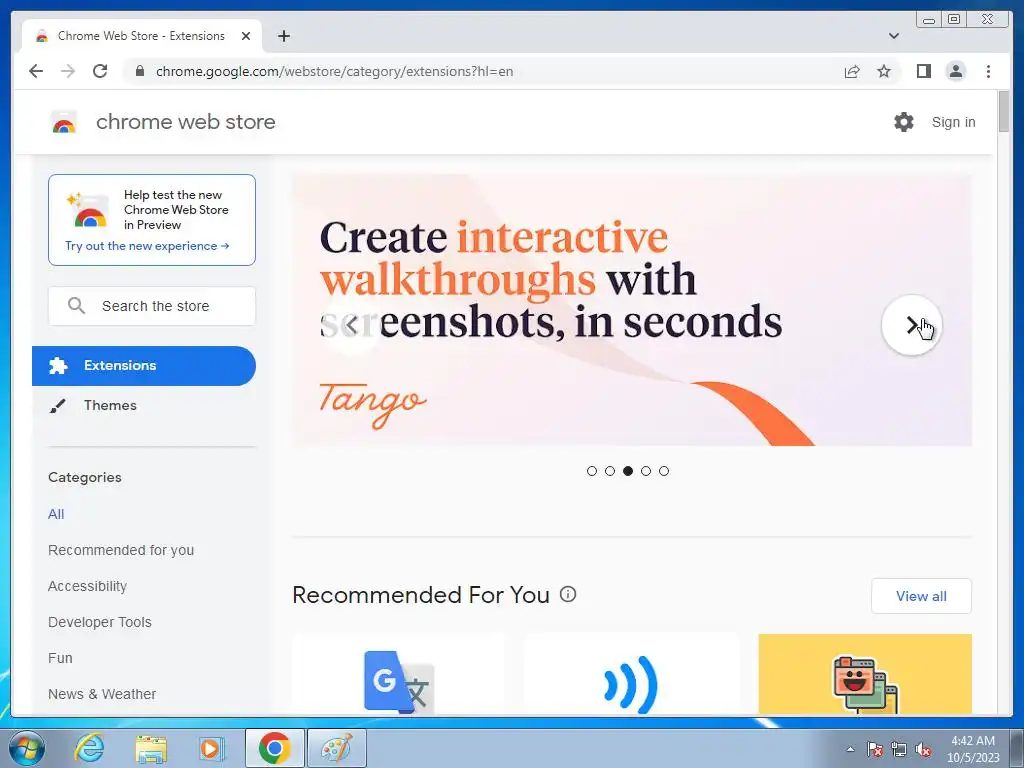Open the Chrome three-dot menu
The width and height of the screenshot is (1024, 768).
click(x=988, y=71)
